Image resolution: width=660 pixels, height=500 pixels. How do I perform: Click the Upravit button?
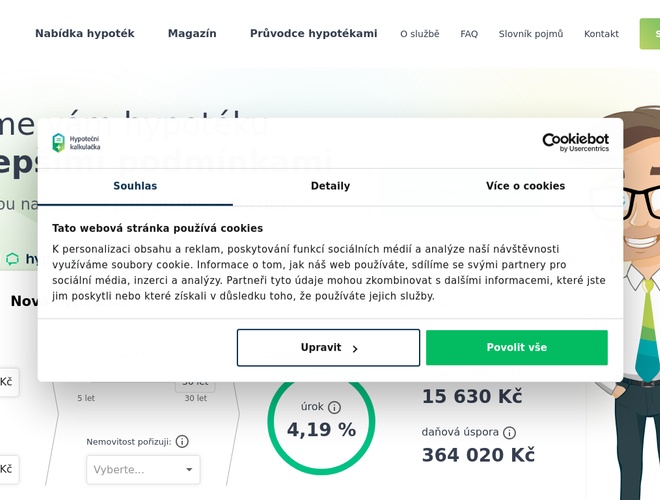(x=328, y=348)
